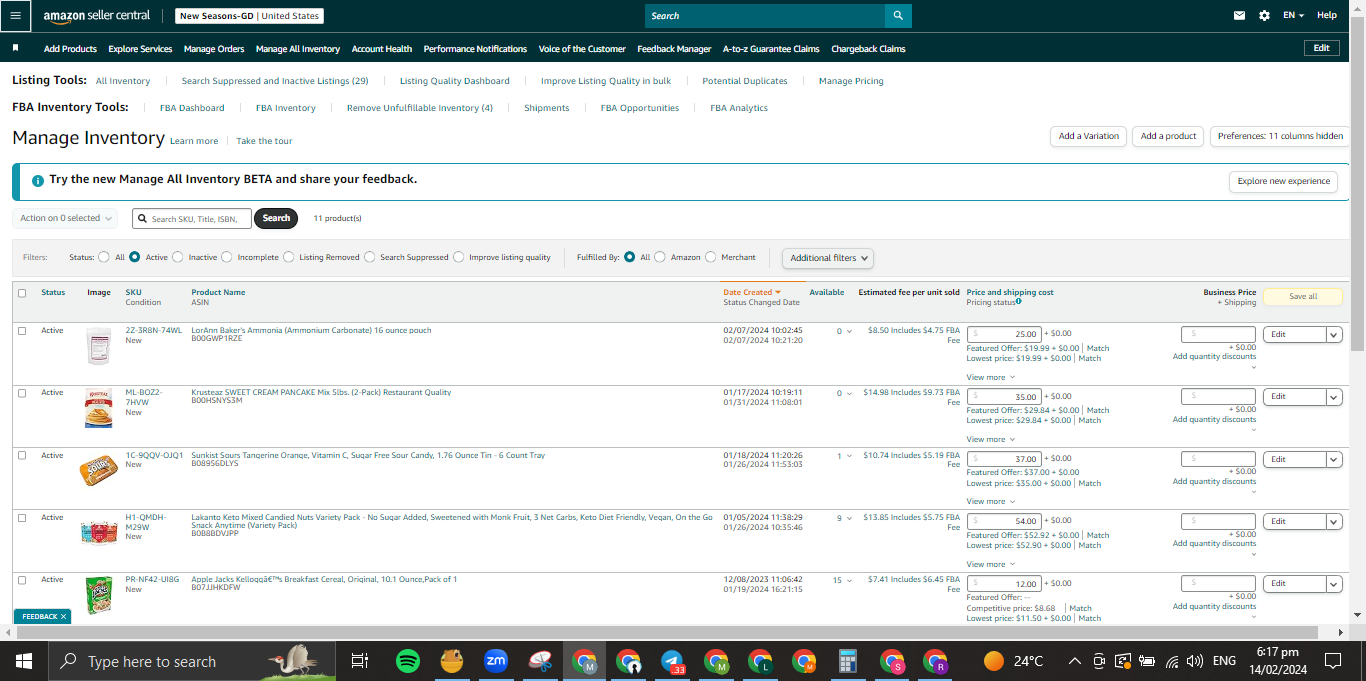Click the SKU, Title, ISBN search field

192,218
